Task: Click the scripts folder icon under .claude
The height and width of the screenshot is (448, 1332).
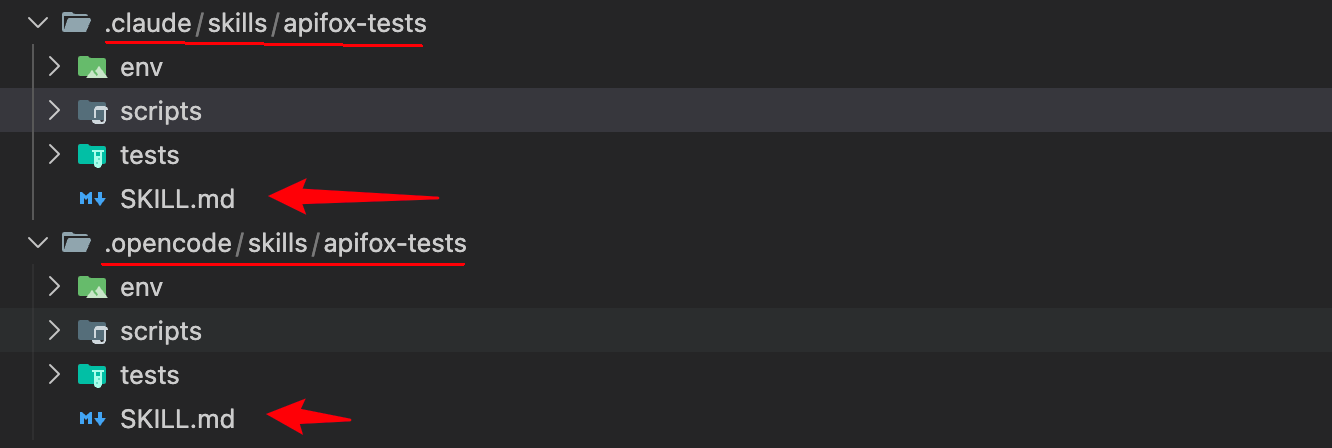Action: tap(92, 111)
